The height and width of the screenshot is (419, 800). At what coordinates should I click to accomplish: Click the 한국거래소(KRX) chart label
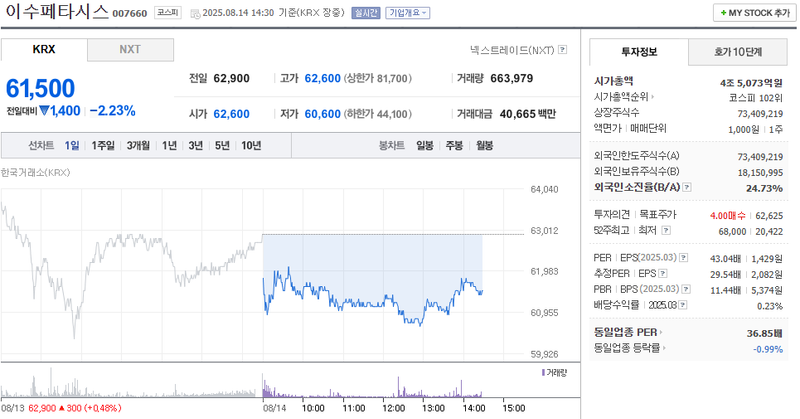(35, 173)
